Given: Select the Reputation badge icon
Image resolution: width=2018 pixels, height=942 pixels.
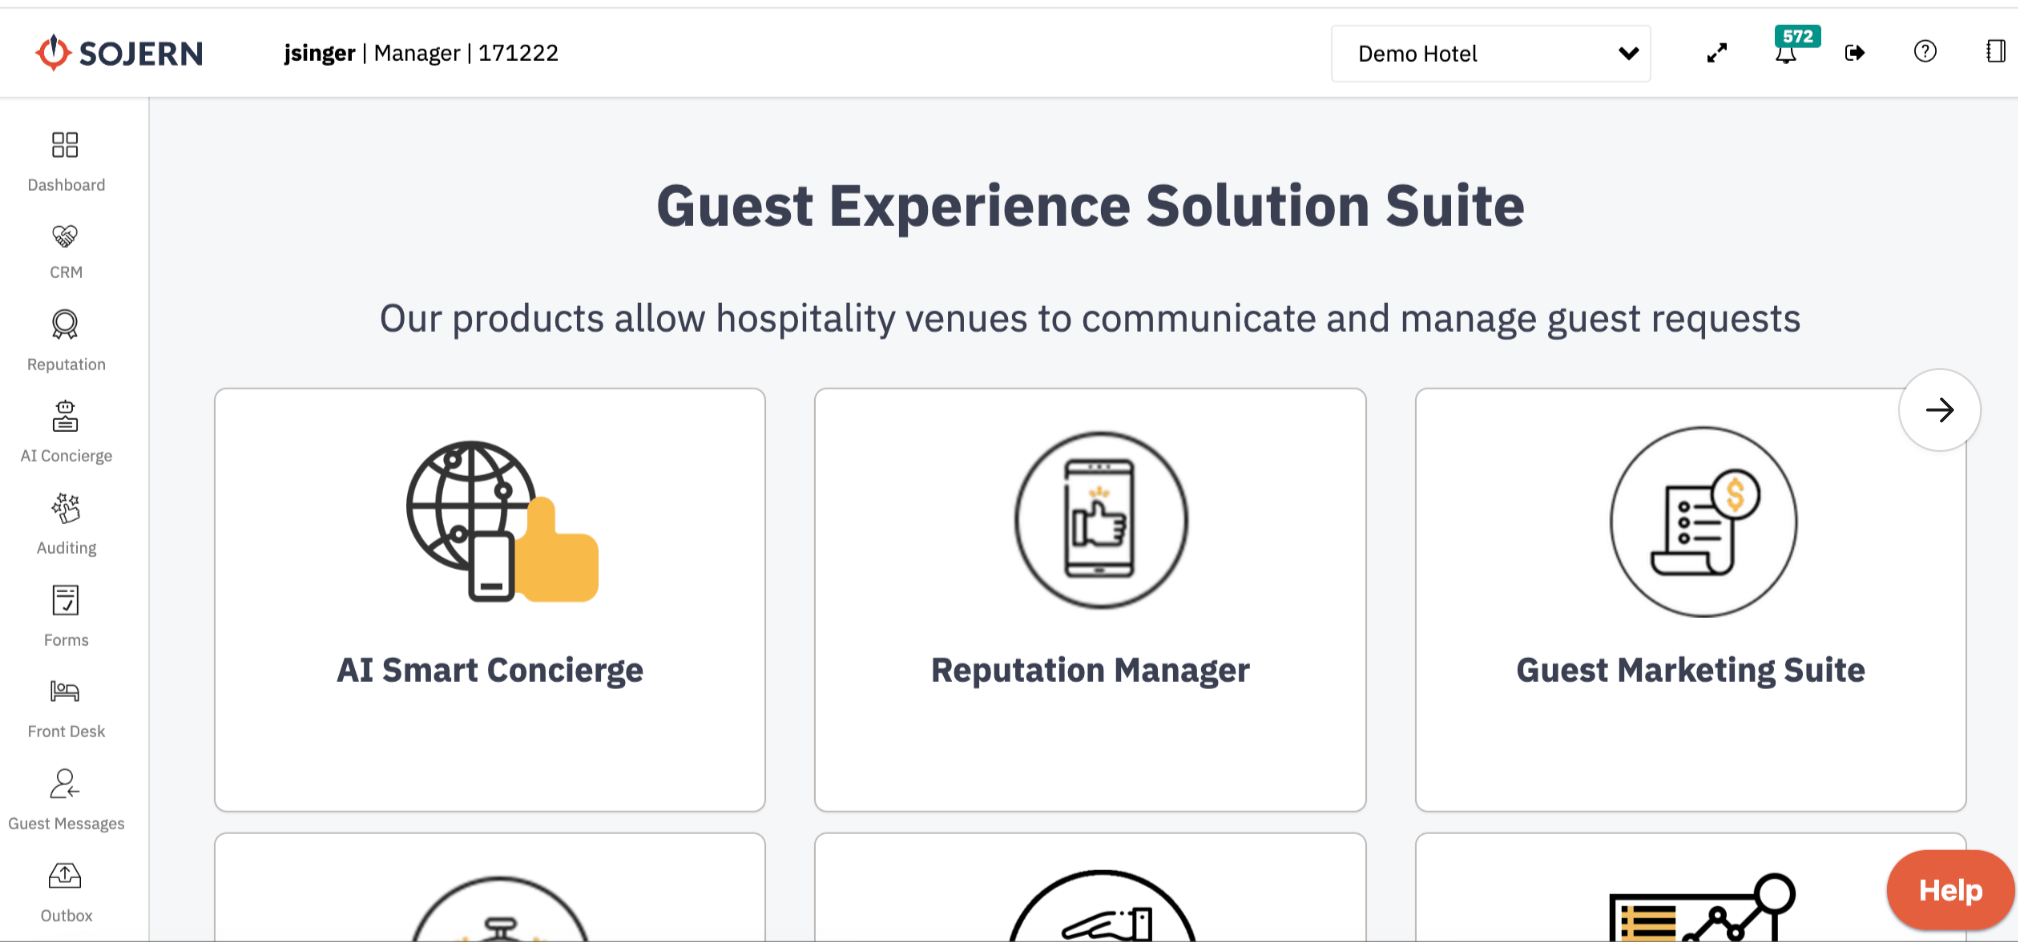Looking at the screenshot, I should coord(65,325).
